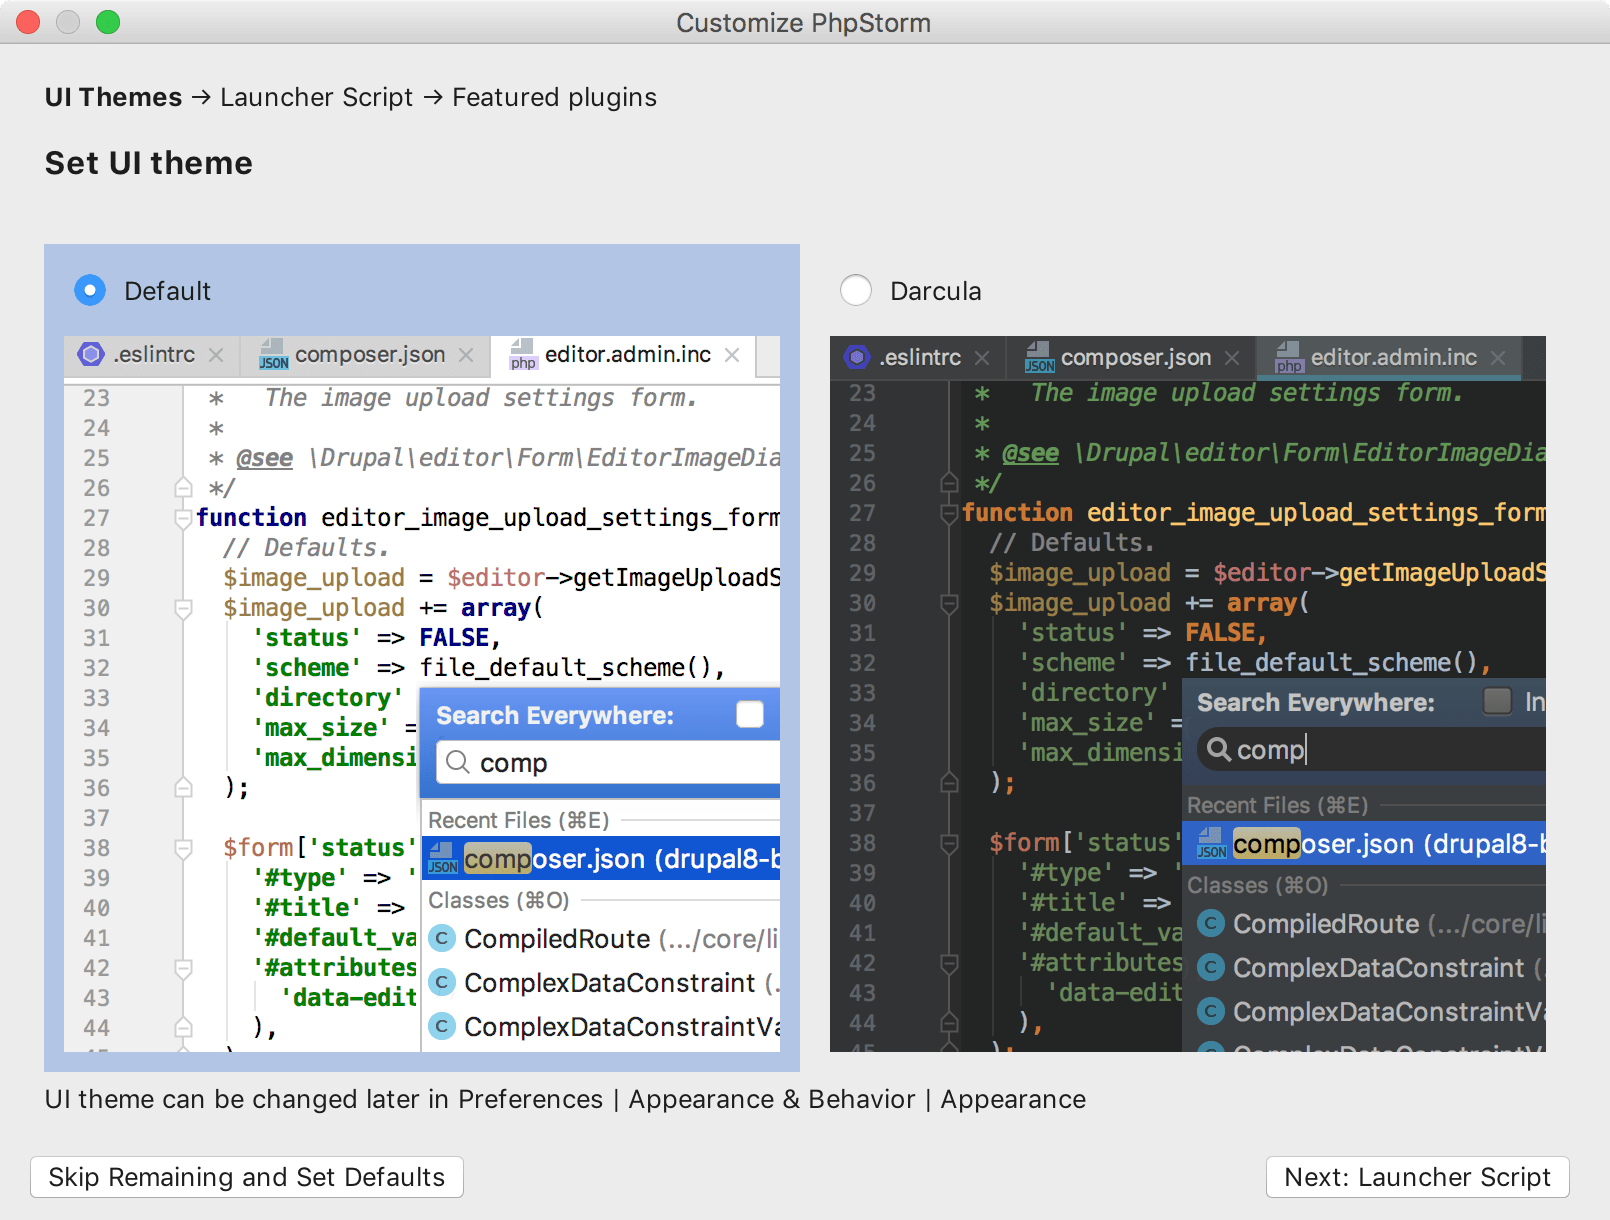
Task: Toggle the fold marker on line 38 in light preview
Action: pos(183,848)
